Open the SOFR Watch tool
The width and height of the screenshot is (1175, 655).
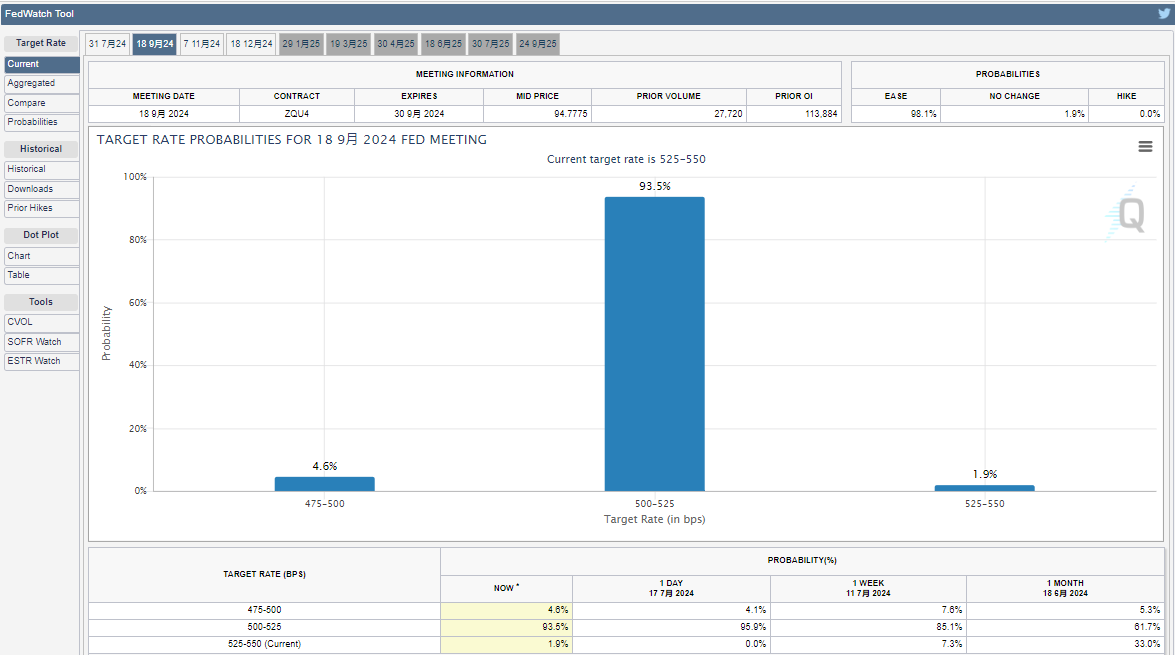[x=41, y=342]
